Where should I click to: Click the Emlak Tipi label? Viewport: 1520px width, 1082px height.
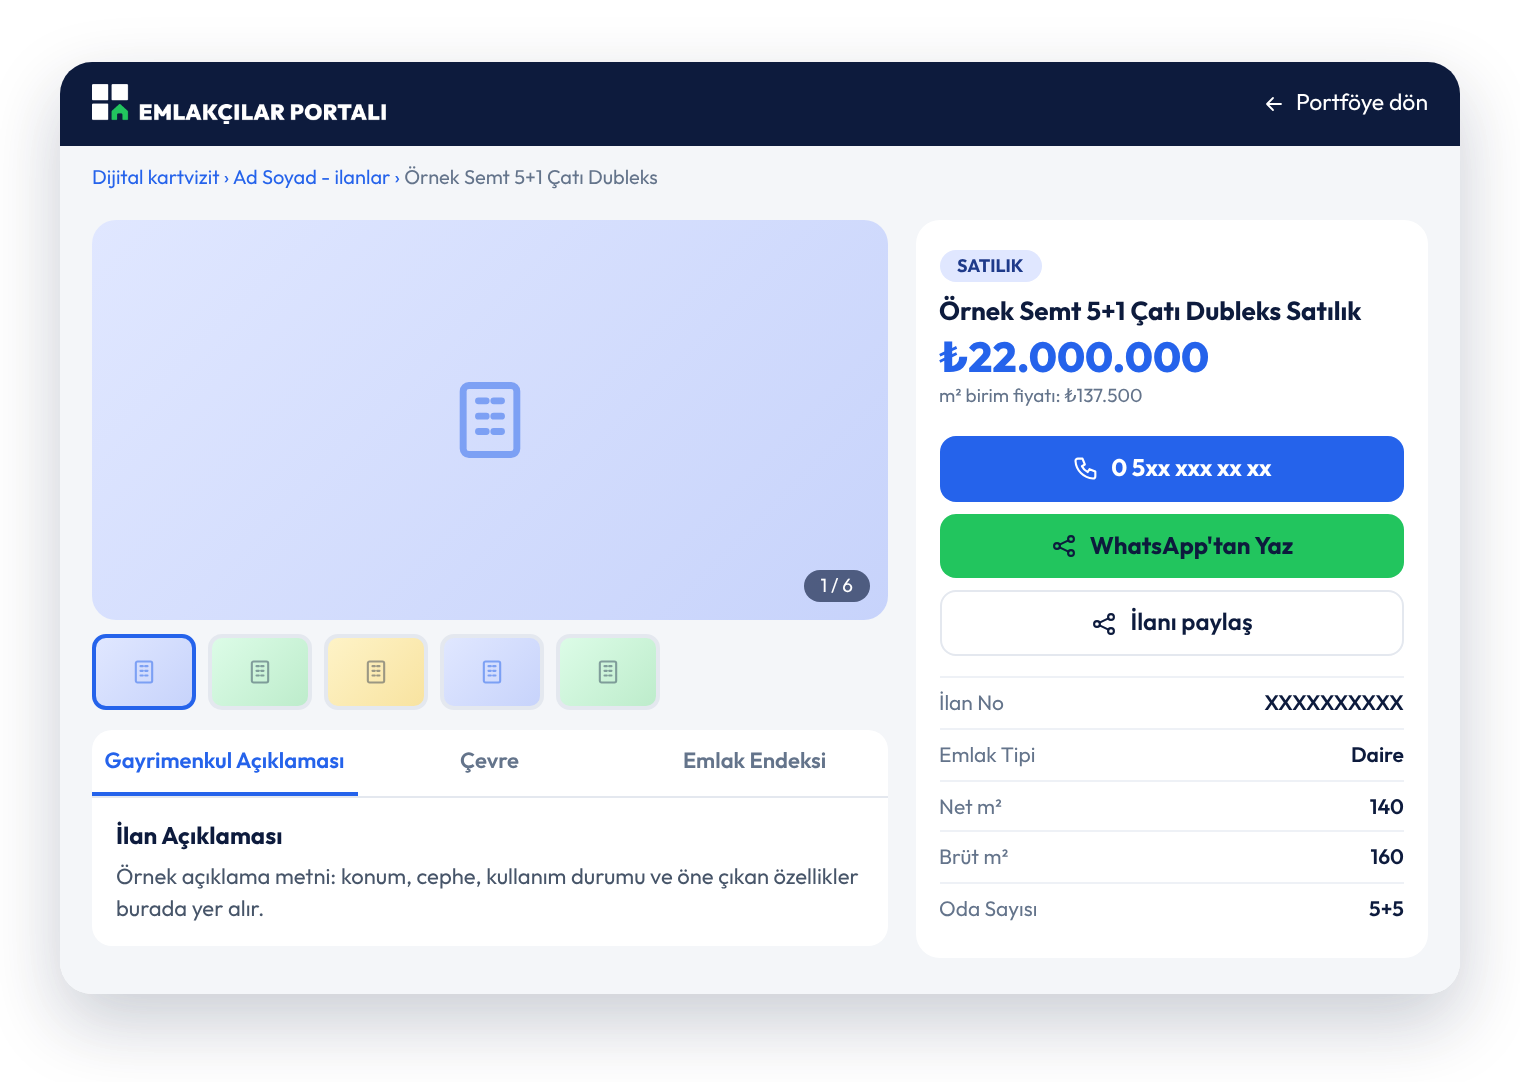987,755
